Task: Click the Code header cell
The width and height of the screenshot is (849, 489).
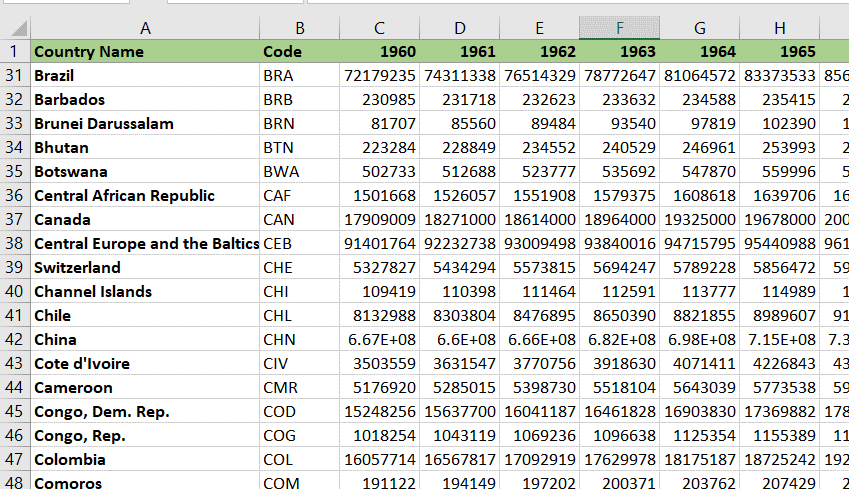Action: (x=299, y=51)
